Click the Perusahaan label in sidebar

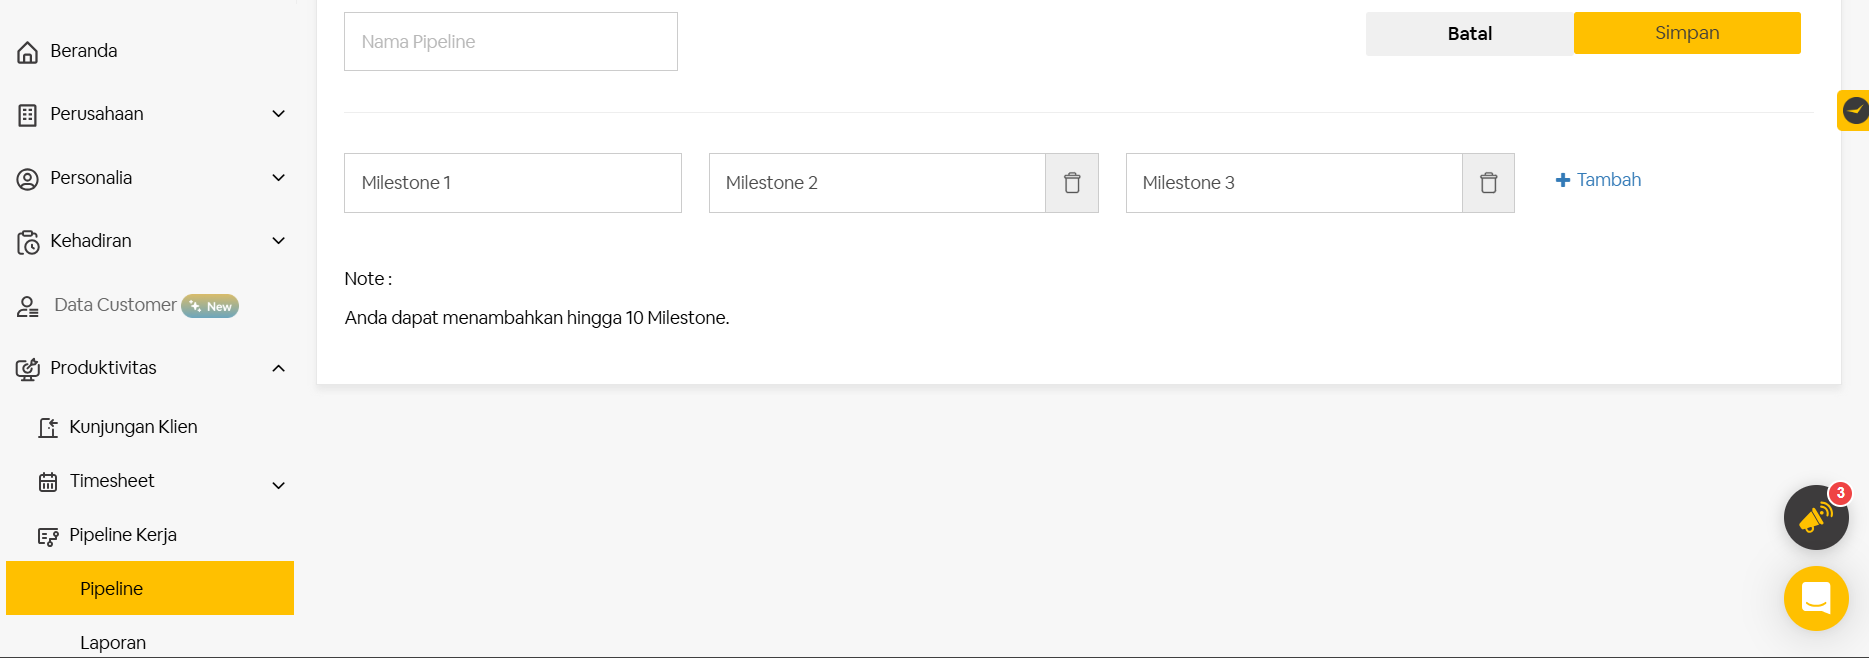[97, 114]
